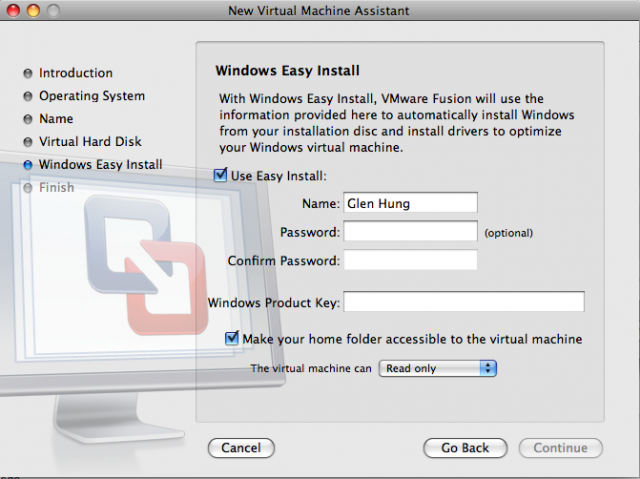Open the Read only access dropdown
Image resolution: width=640 pixels, height=479 pixels.
pos(438,368)
